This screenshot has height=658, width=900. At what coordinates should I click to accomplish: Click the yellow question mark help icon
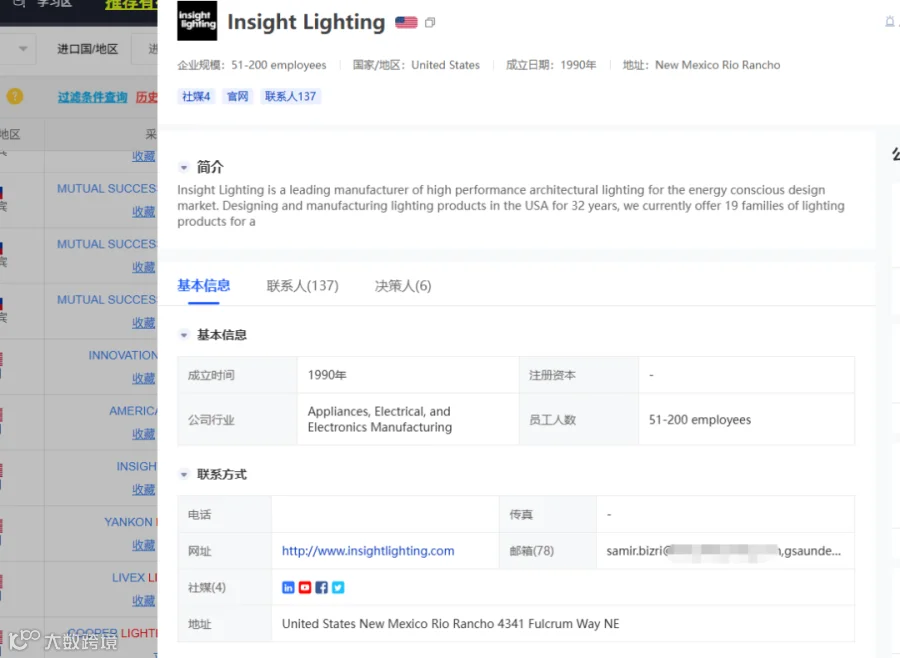tap(15, 96)
